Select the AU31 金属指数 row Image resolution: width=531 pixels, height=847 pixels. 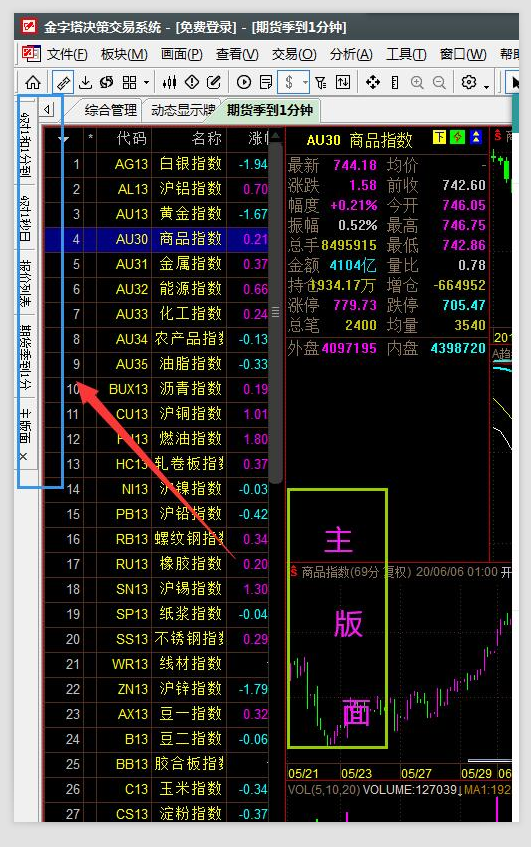coord(157,264)
